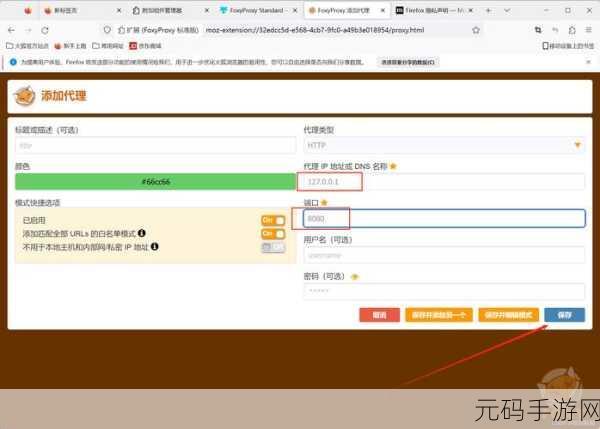Screen dimensions: 600x429
Task: Click the extension puzzle icon in address bar
Action: pos(121,30)
